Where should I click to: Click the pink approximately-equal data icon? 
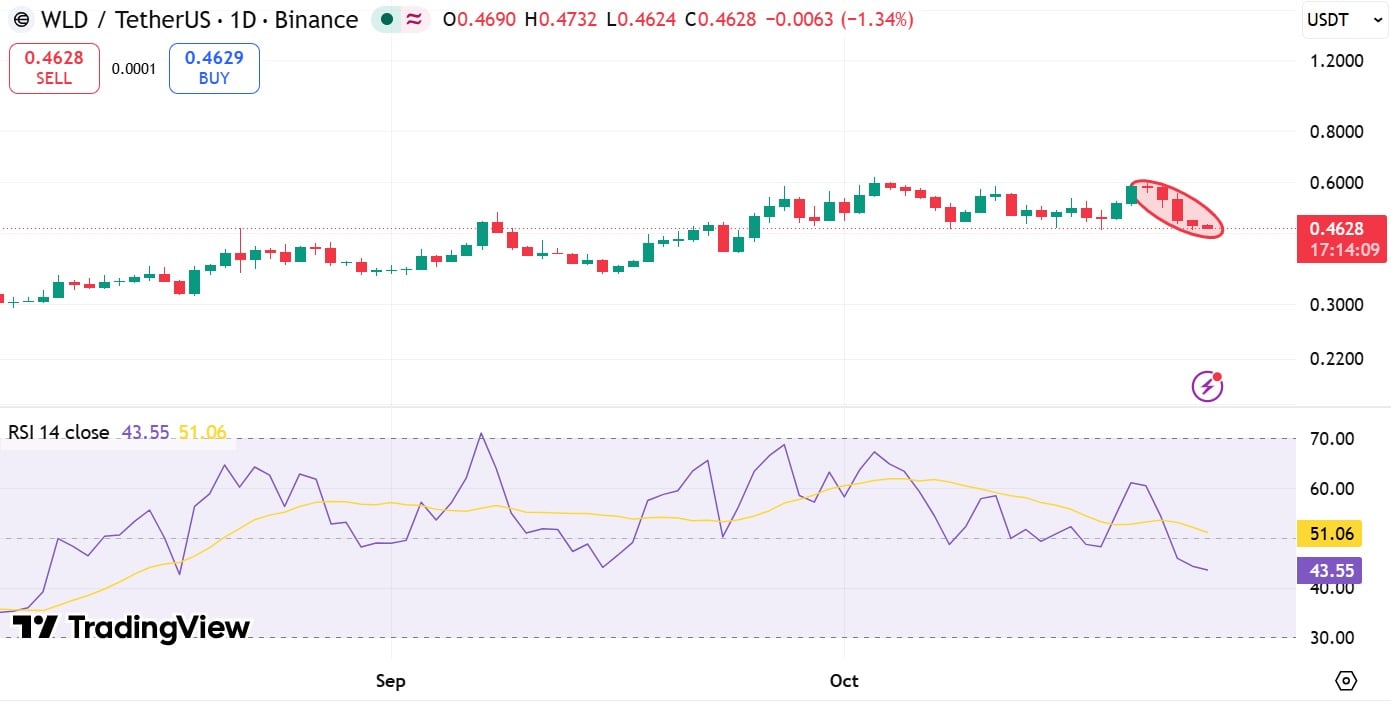coord(412,20)
